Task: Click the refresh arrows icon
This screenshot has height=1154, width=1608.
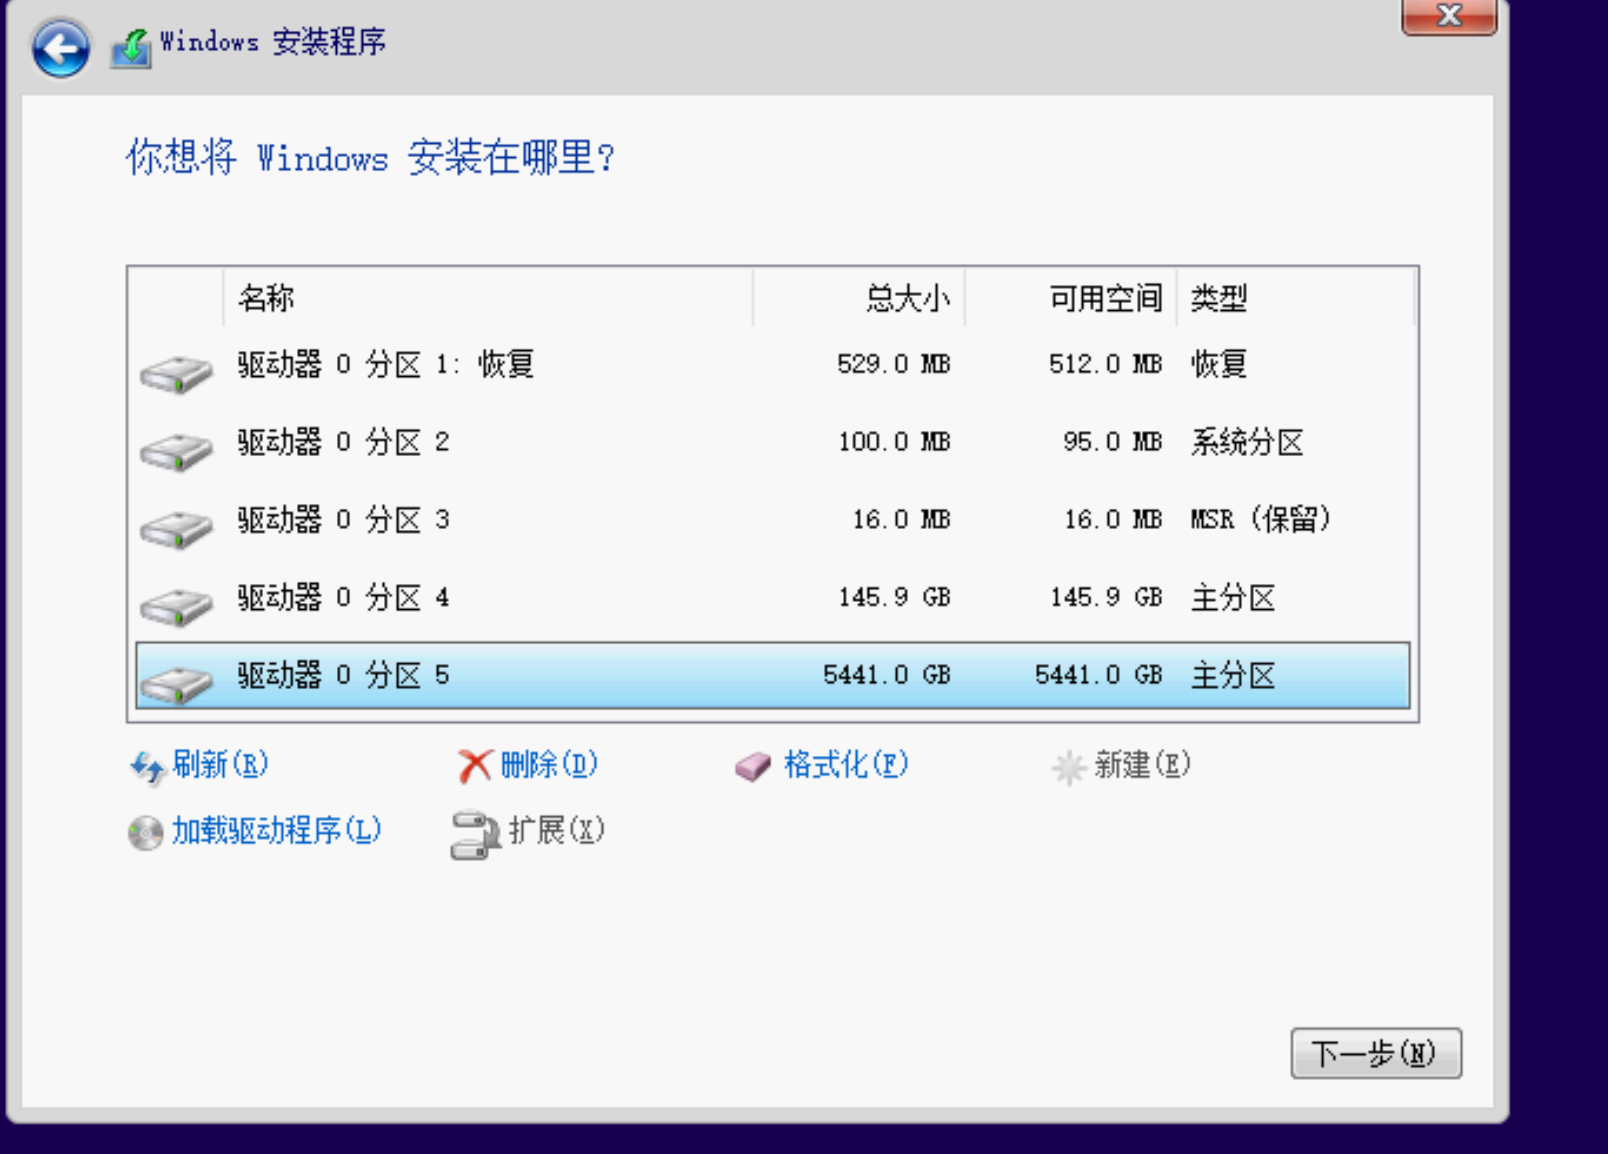Action: (147, 767)
